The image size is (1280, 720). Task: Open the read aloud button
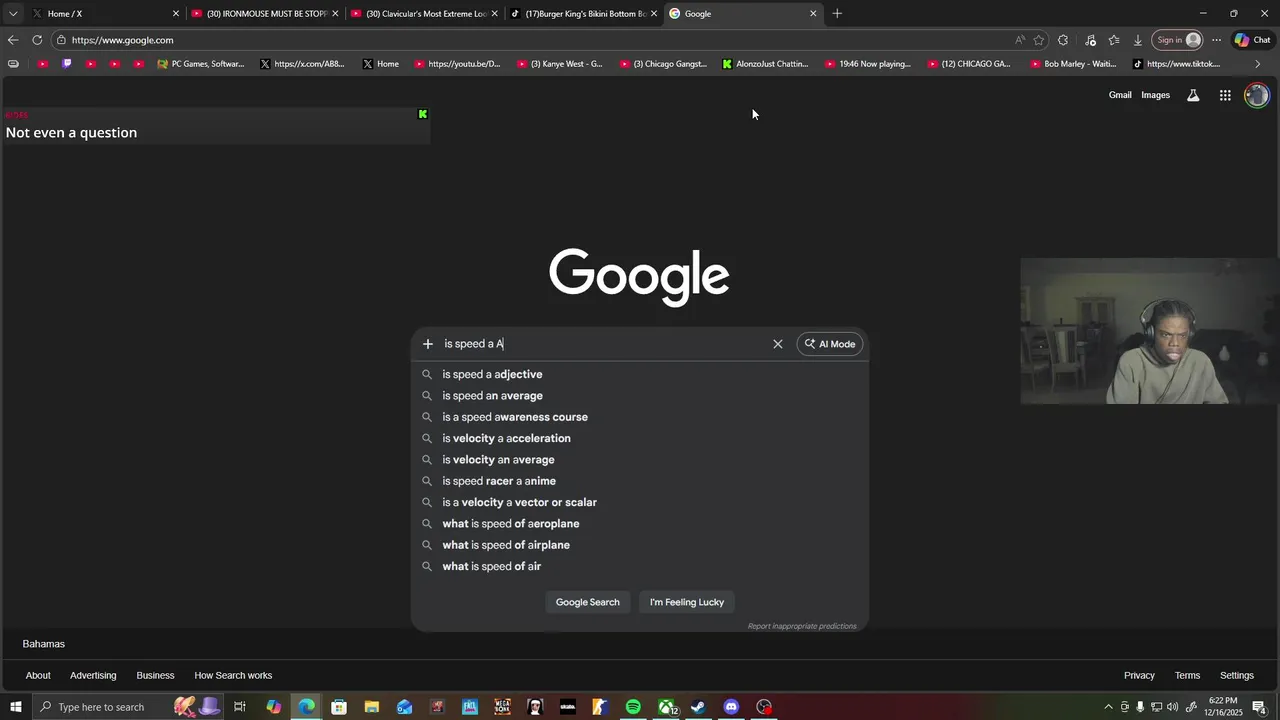tap(1019, 40)
